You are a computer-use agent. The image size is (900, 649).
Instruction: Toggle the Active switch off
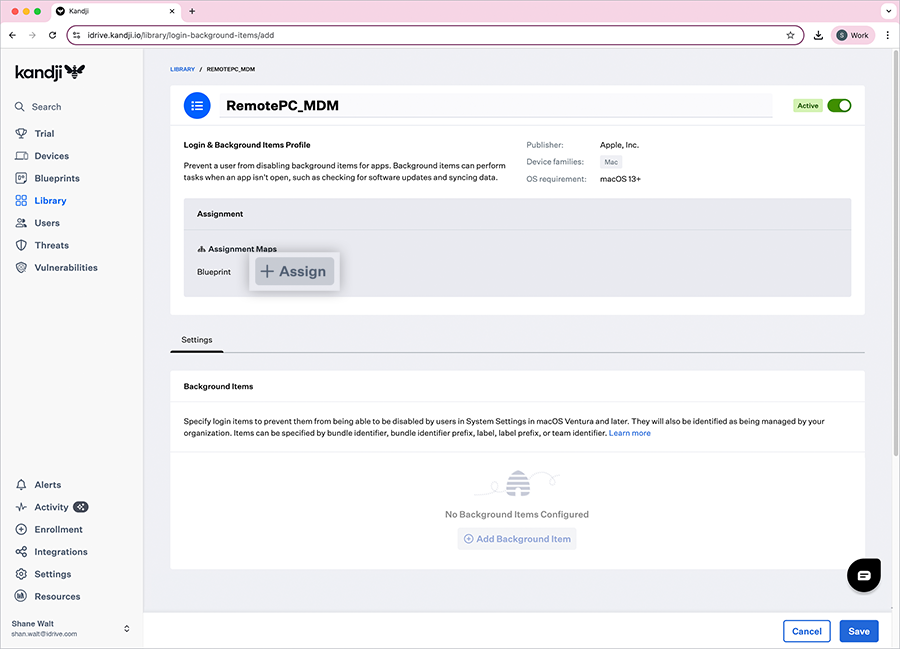tap(838, 105)
